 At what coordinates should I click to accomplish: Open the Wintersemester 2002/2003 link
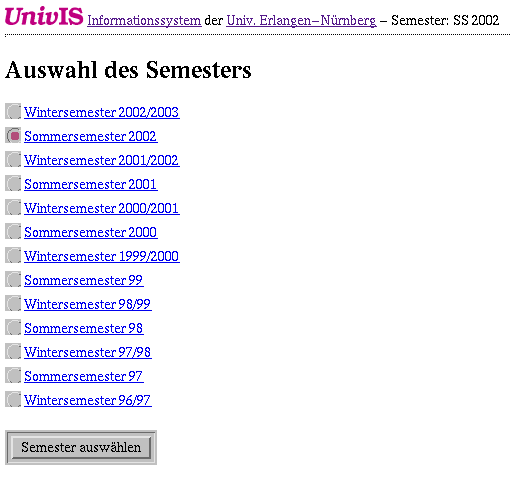click(x=102, y=112)
